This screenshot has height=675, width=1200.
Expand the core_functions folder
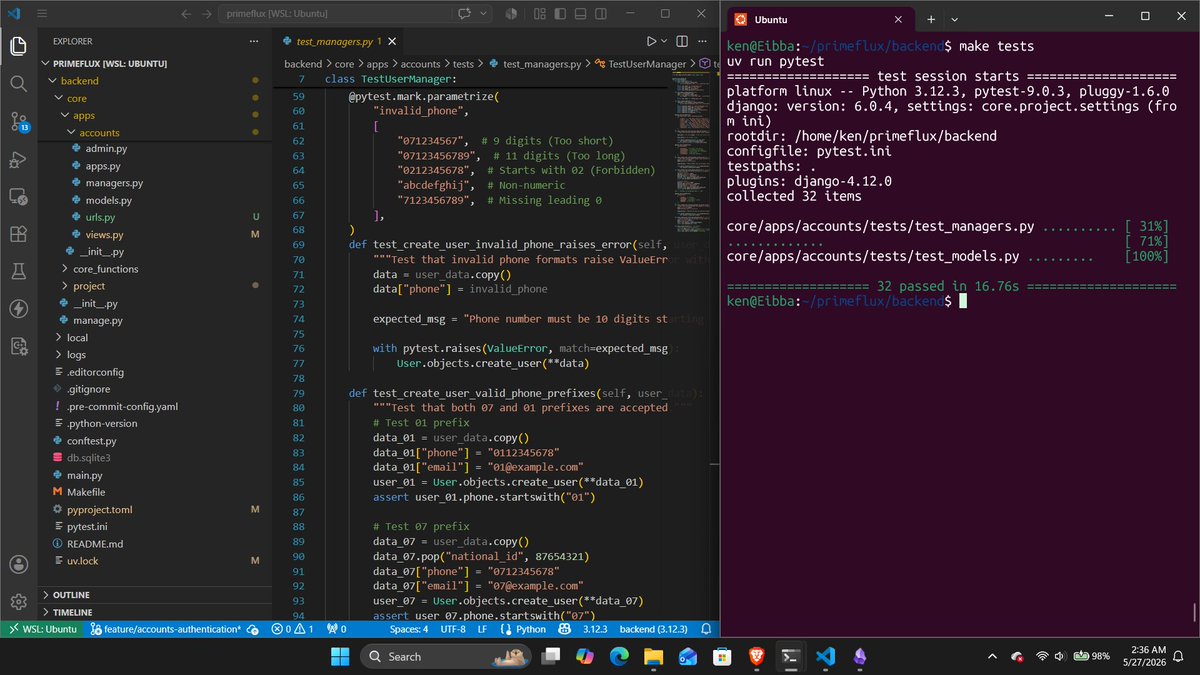tap(155, 269)
